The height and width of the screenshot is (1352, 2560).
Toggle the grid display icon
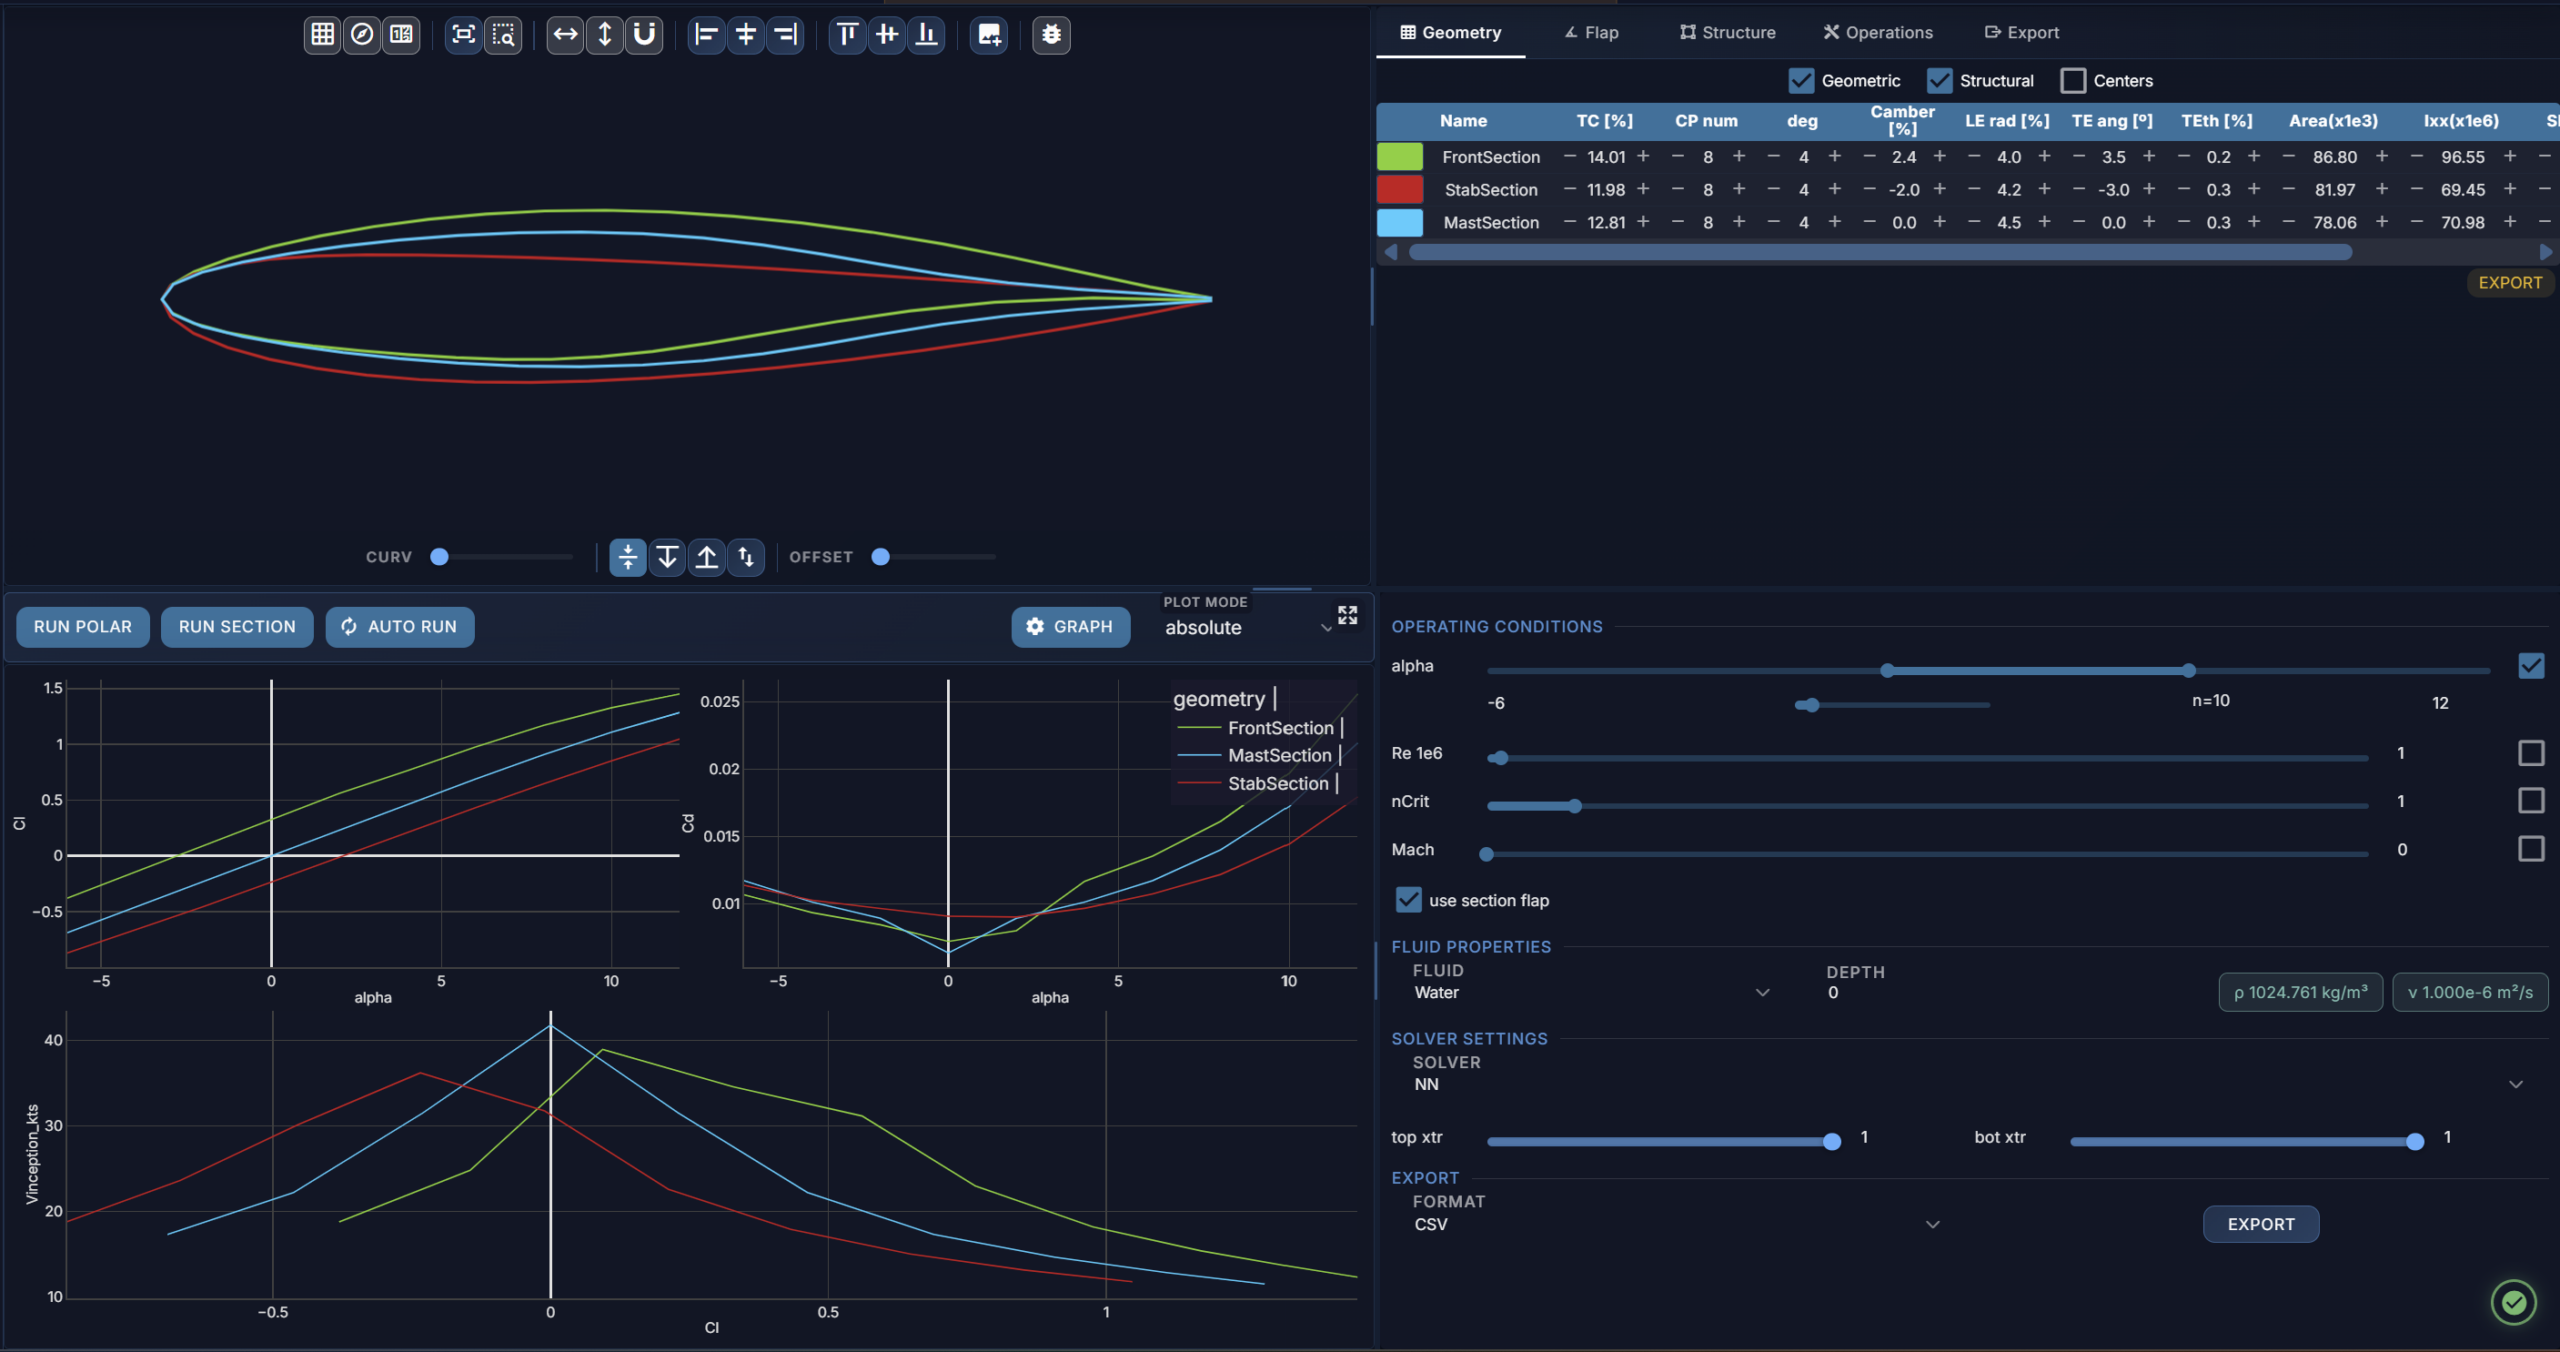click(x=322, y=35)
